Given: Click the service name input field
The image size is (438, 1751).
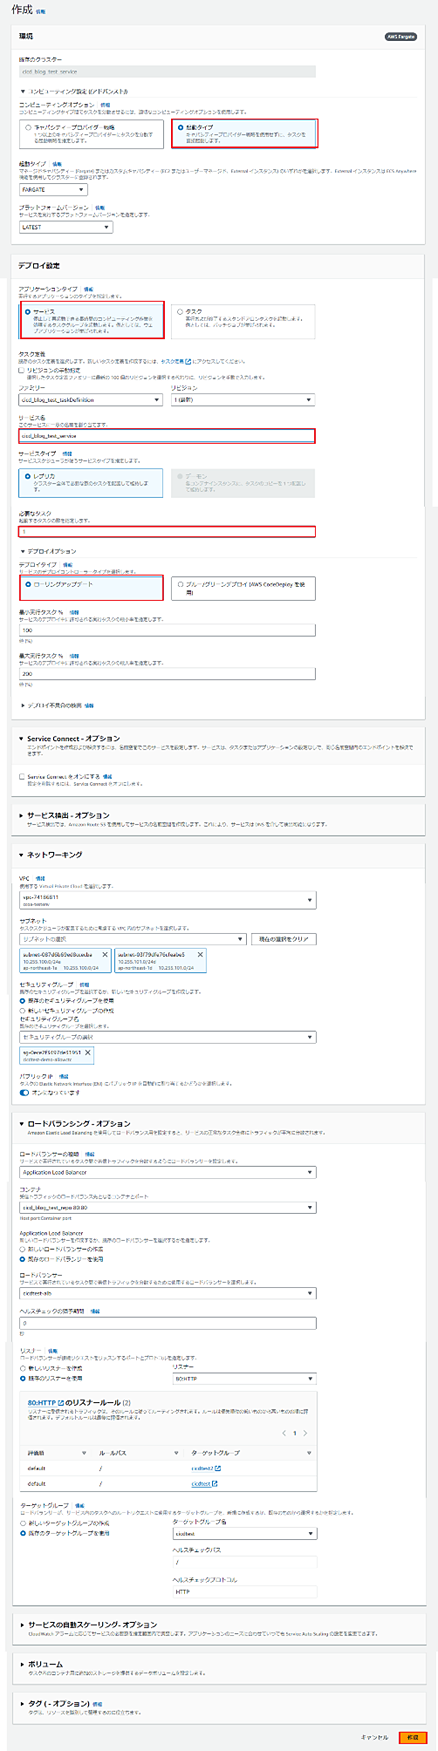Looking at the screenshot, I should coord(168,436).
